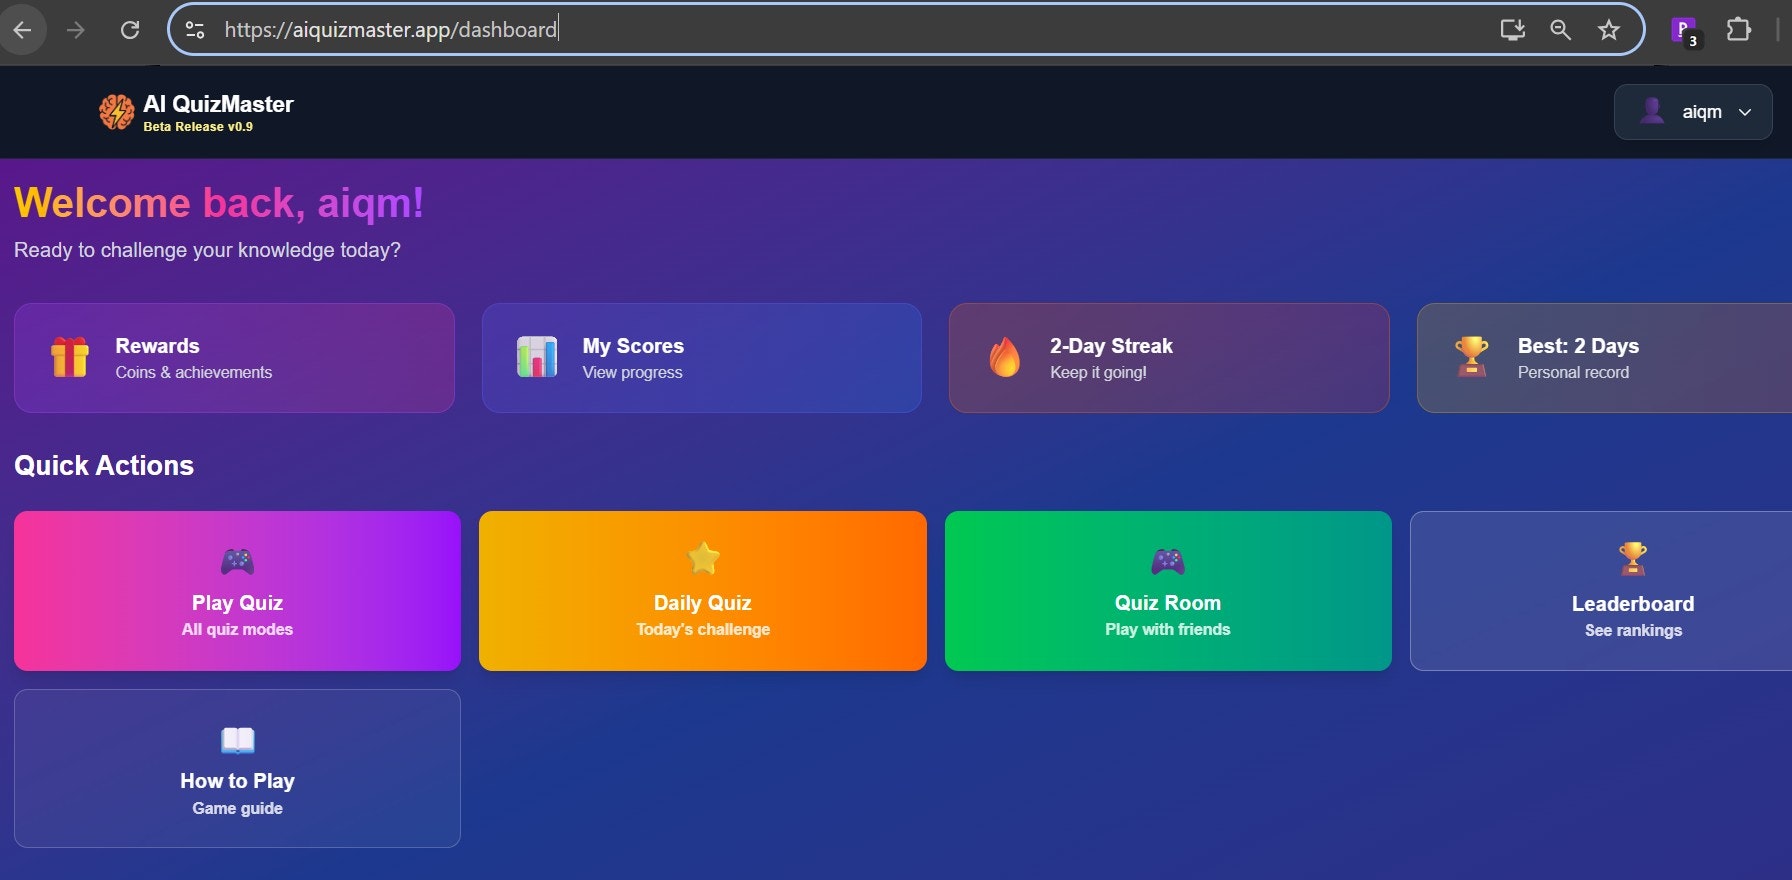
Task: Click 'Ready to challenge your knowledge today?' text
Action: pos(207,250)
